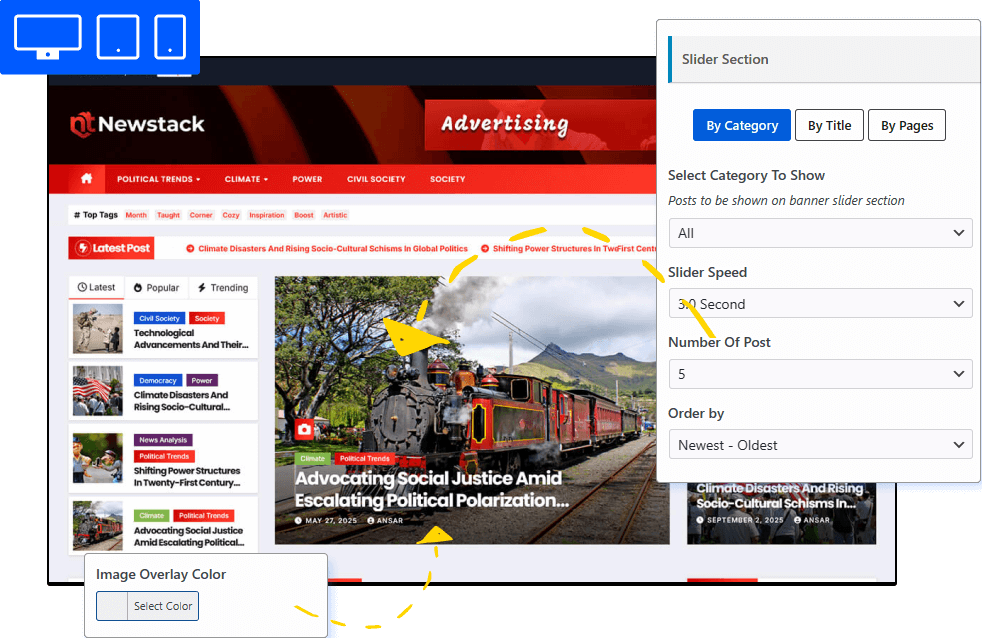This screenshot has height=638, width=982.
Task: Select the By Title option
Action: tap(829, 125)
